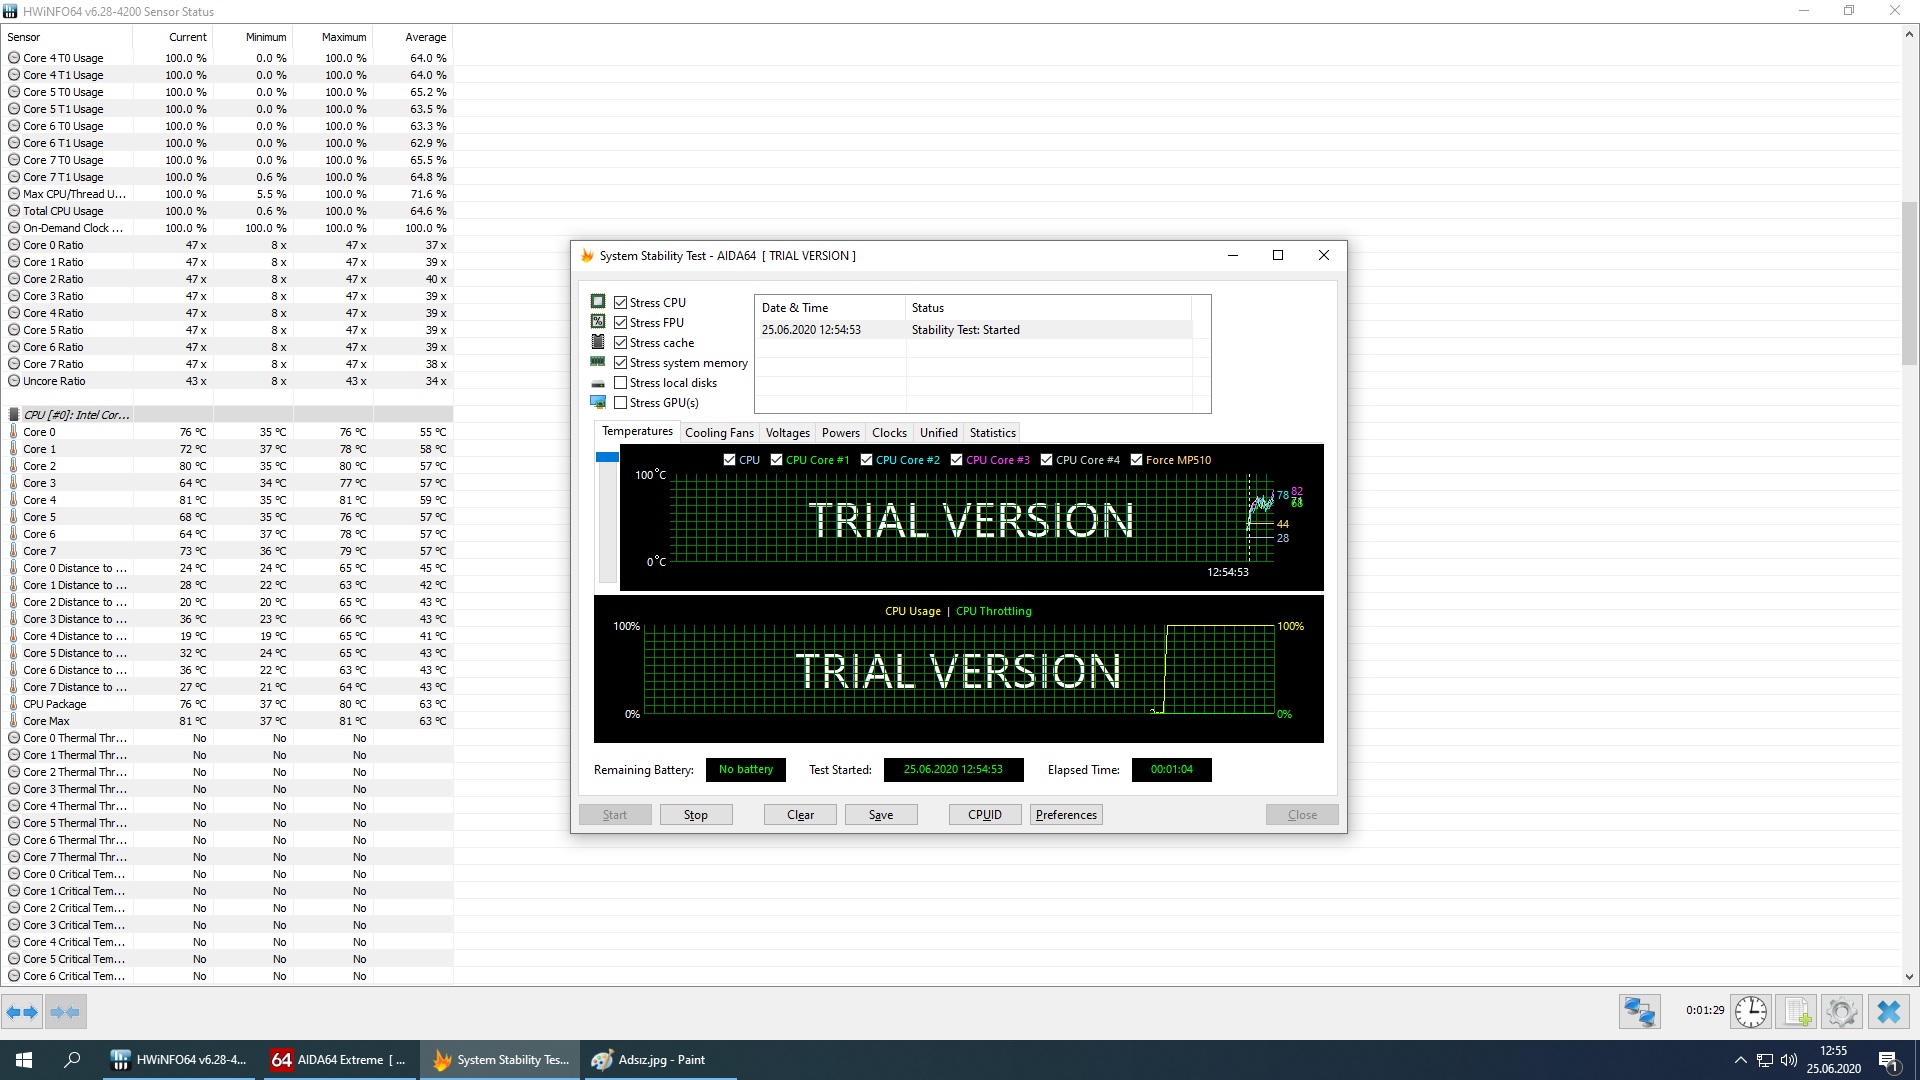The width and height of the screenshot is (1920, 1080).
Task: Show hidden tray icons chevron
Action: 1740,1060
